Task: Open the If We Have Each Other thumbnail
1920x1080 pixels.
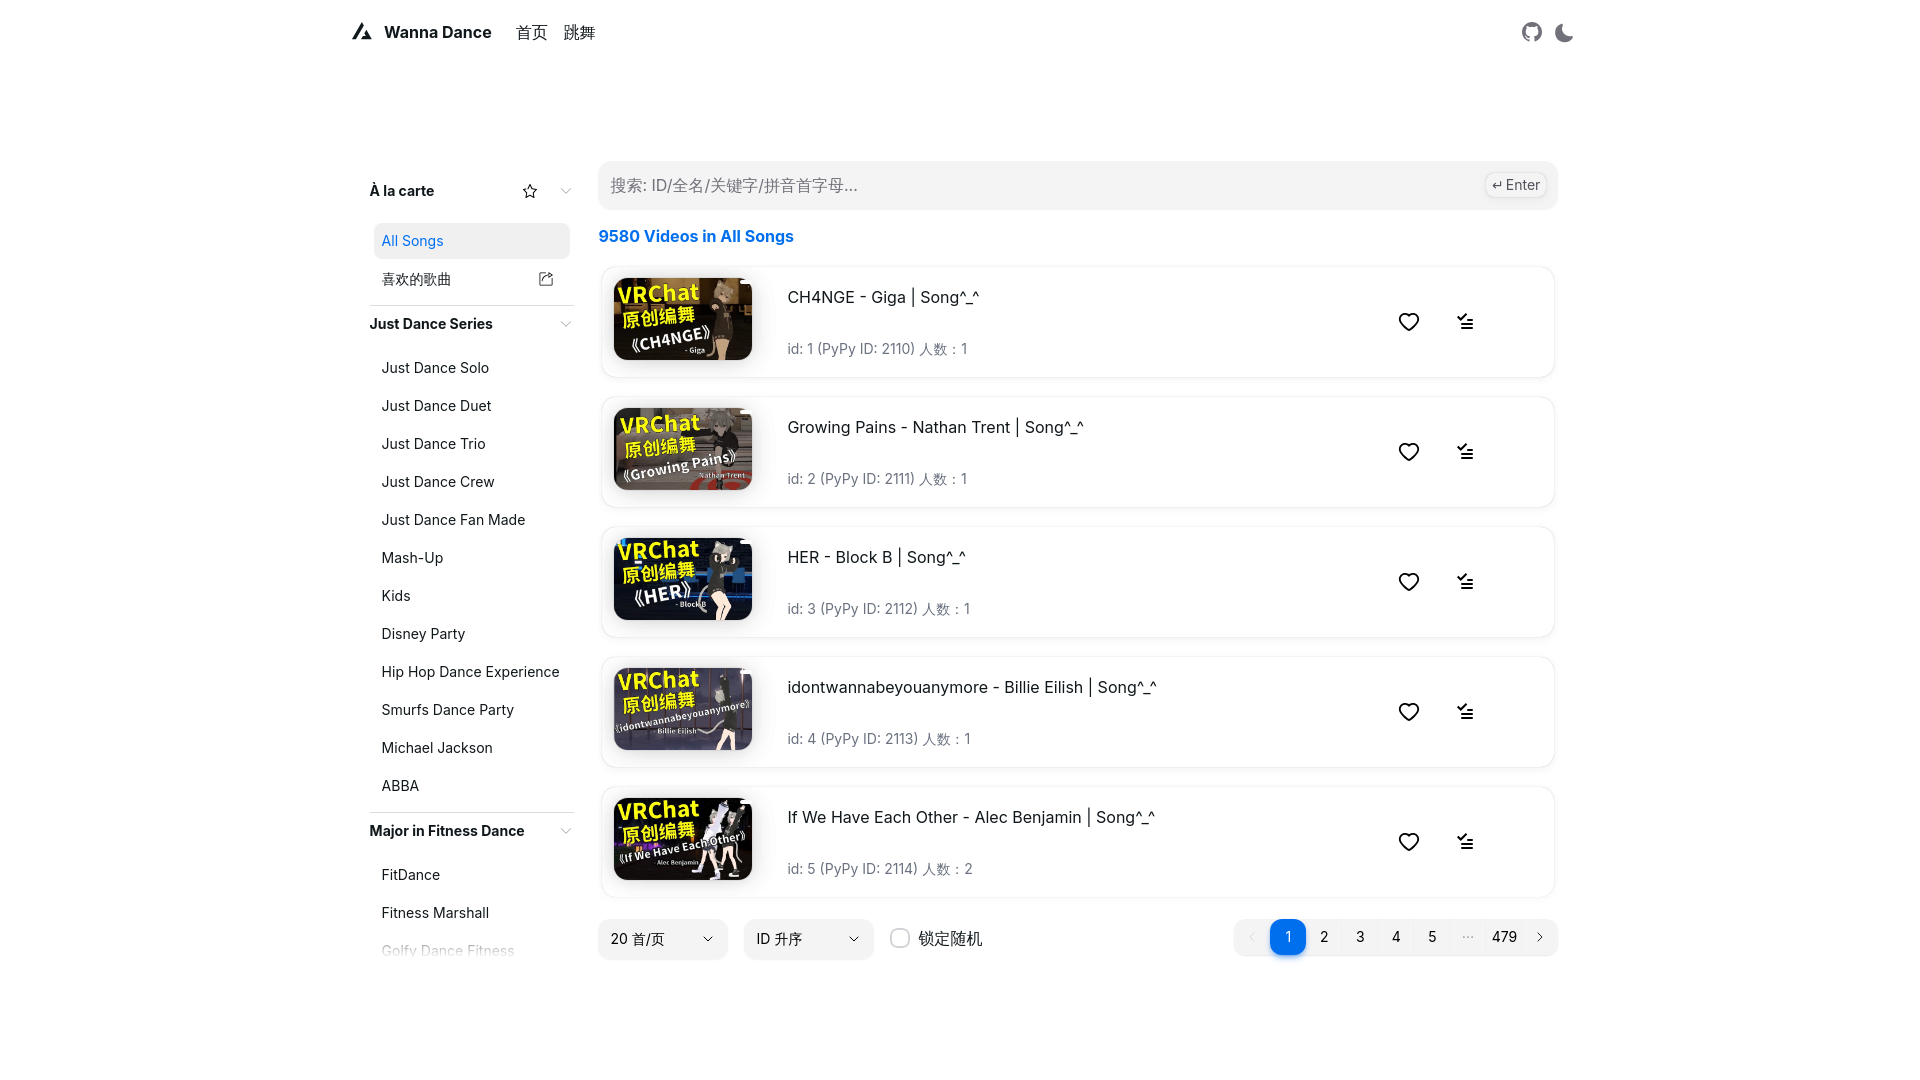Action: click(683, 839)
